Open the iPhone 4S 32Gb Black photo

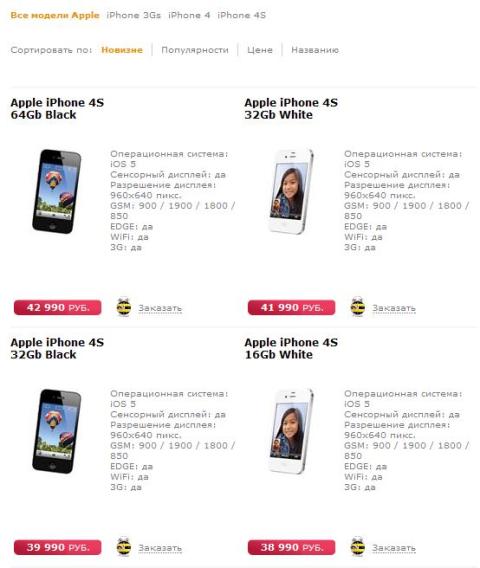click(x=57, y=431)
